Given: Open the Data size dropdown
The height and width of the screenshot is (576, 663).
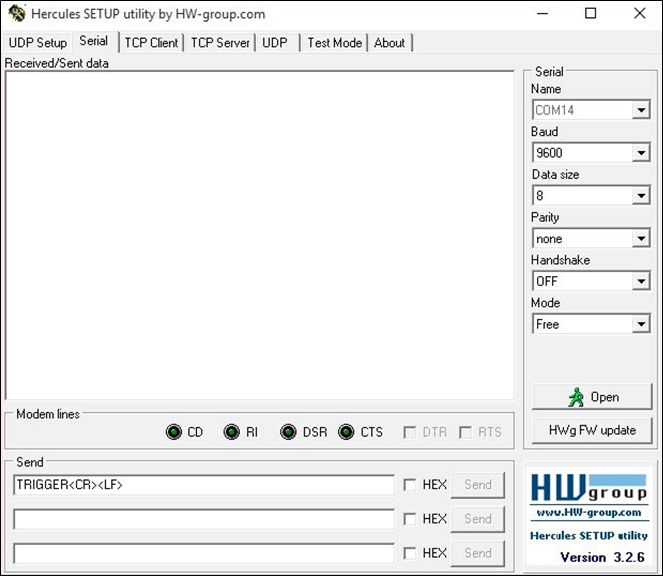Looking at the screenshot, I should (641, 195).
